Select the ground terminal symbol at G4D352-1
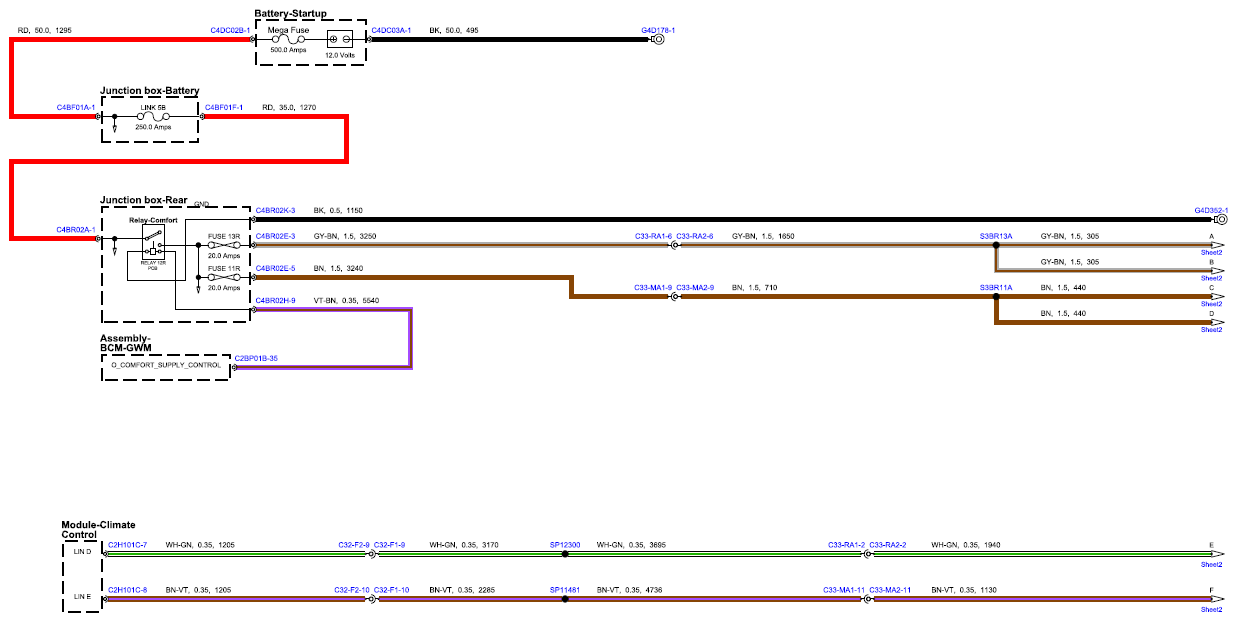The width and height of the screenshot is (1237, 622). [x=1220, y=220]
